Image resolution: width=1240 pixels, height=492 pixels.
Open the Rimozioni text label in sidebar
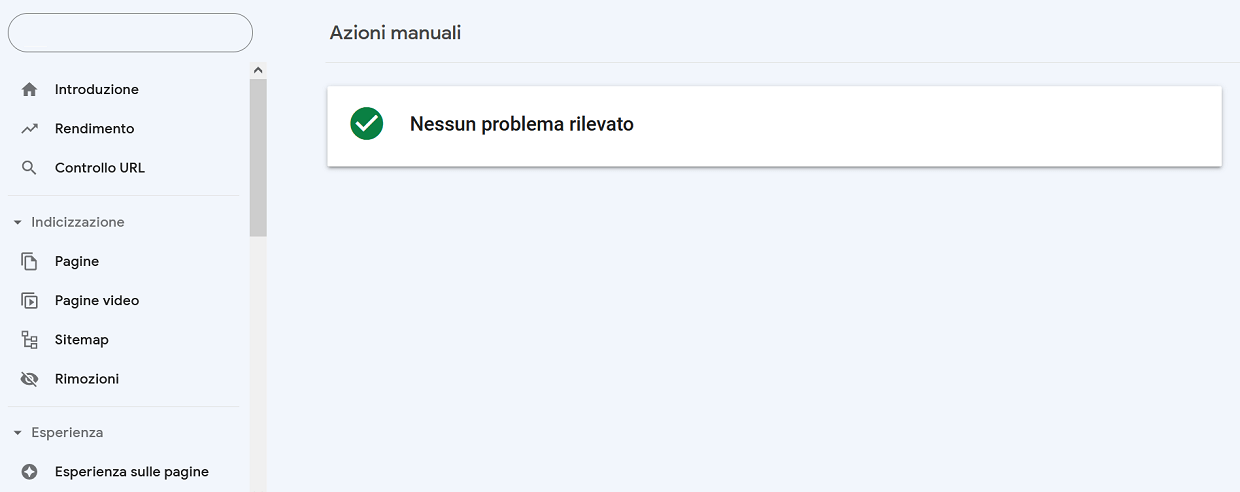(x=86, y=379)
